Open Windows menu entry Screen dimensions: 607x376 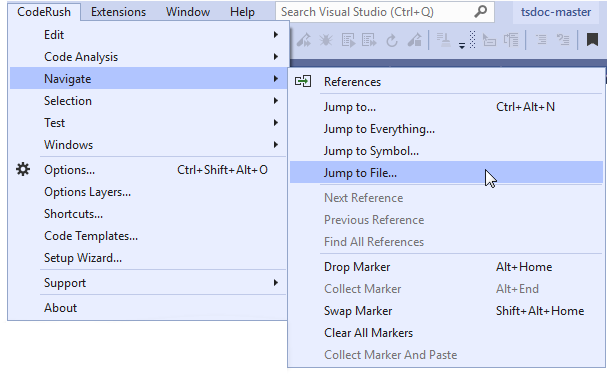coord(149,144)
